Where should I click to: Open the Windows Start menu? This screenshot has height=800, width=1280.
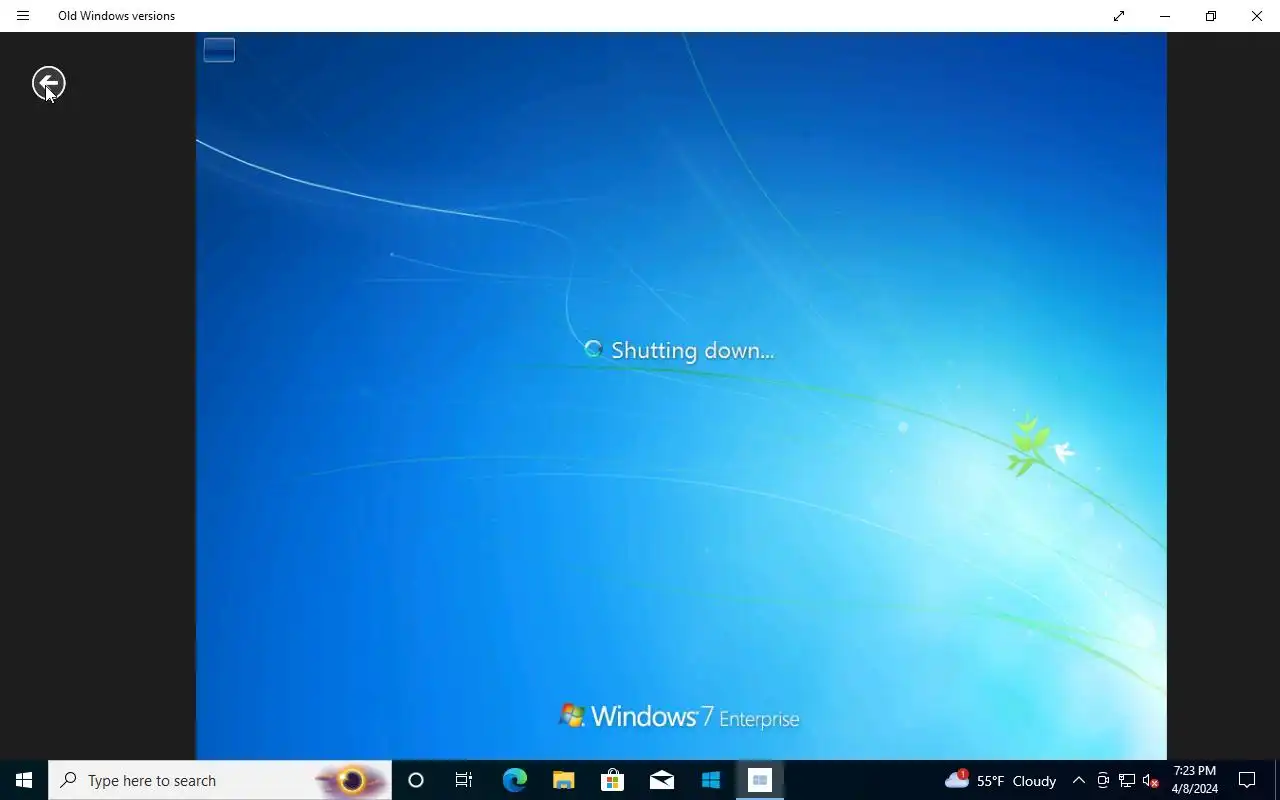pyautogui.click(x=24, y=780)
